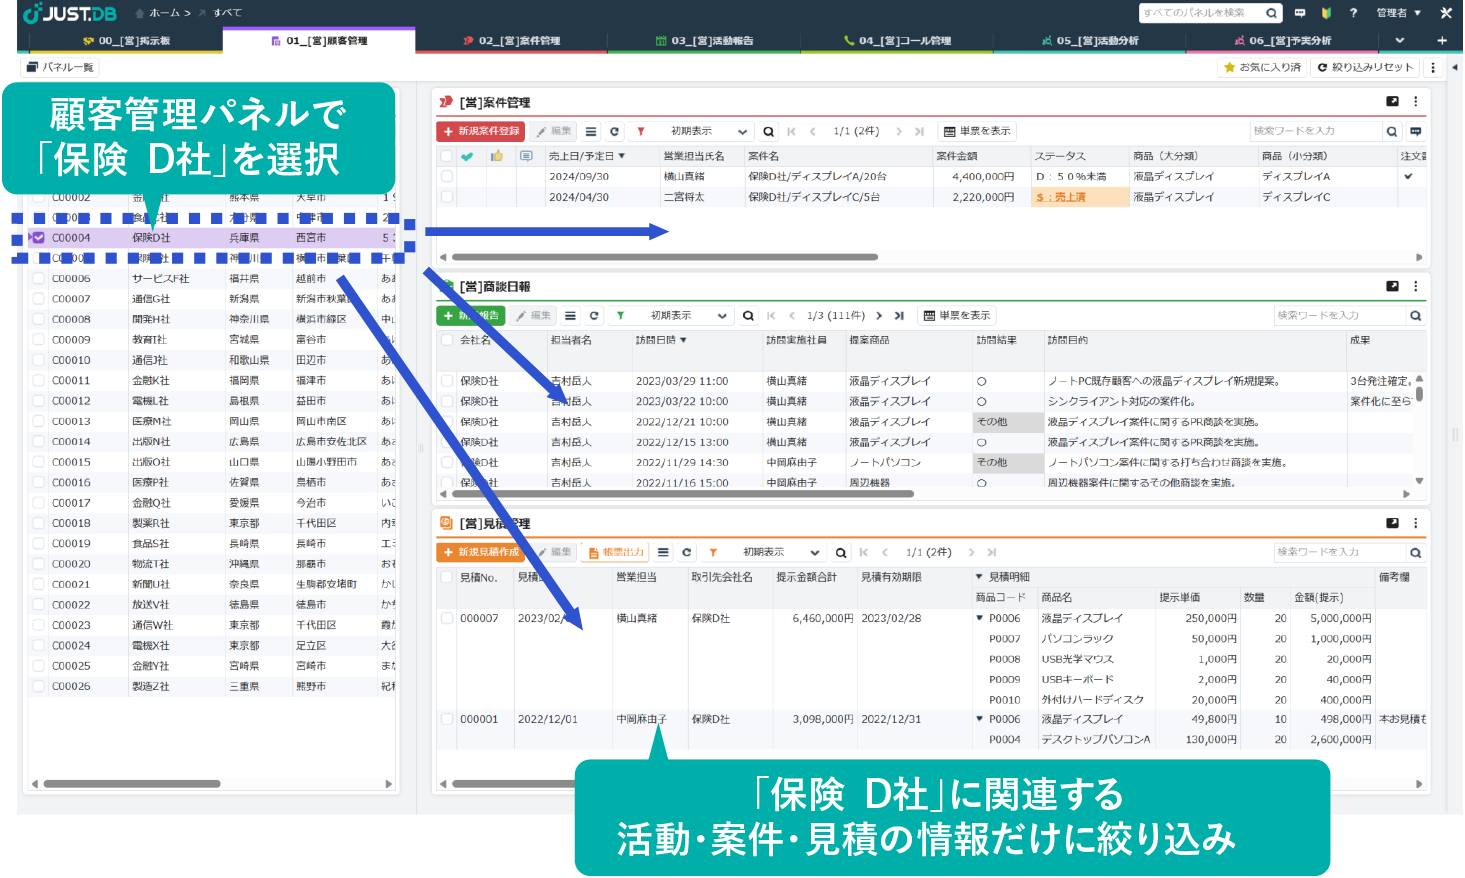Focus the すべてのパネルを検索 search box
Viewport: 1465px width, 878px height.
point(1200,13)
